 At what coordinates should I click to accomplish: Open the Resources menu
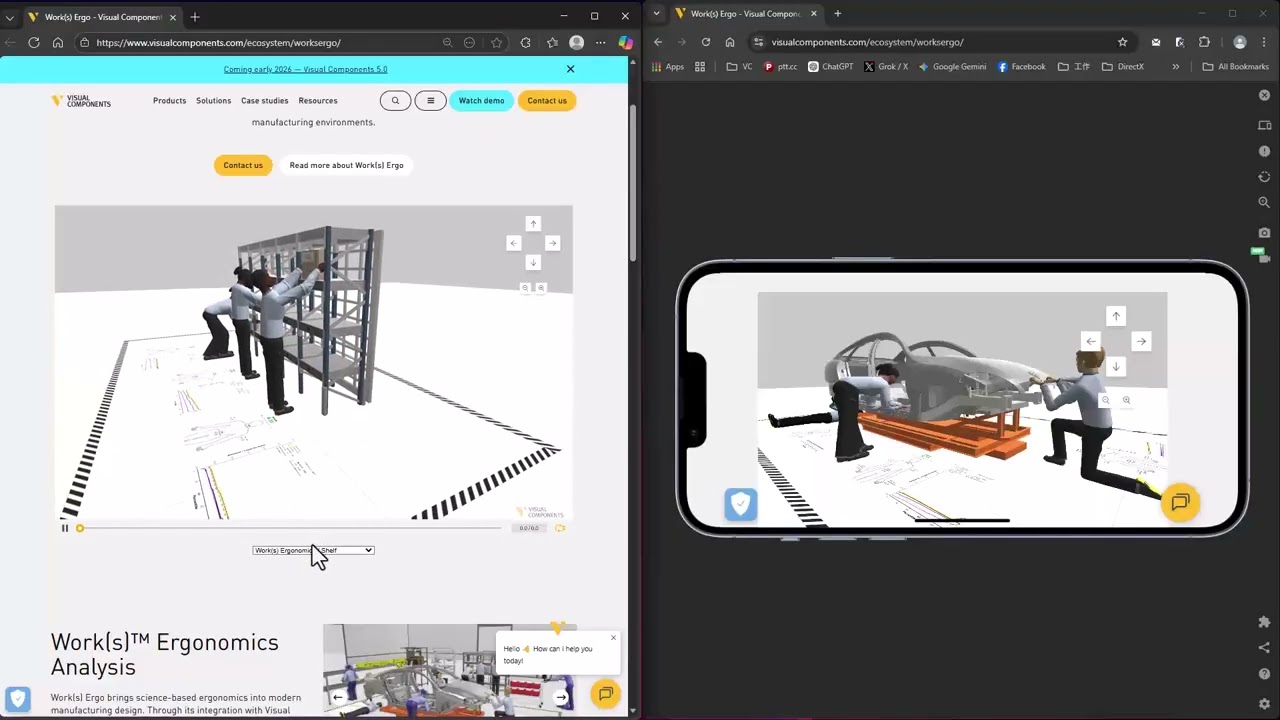pyautogui.click(x=318, y=100)
